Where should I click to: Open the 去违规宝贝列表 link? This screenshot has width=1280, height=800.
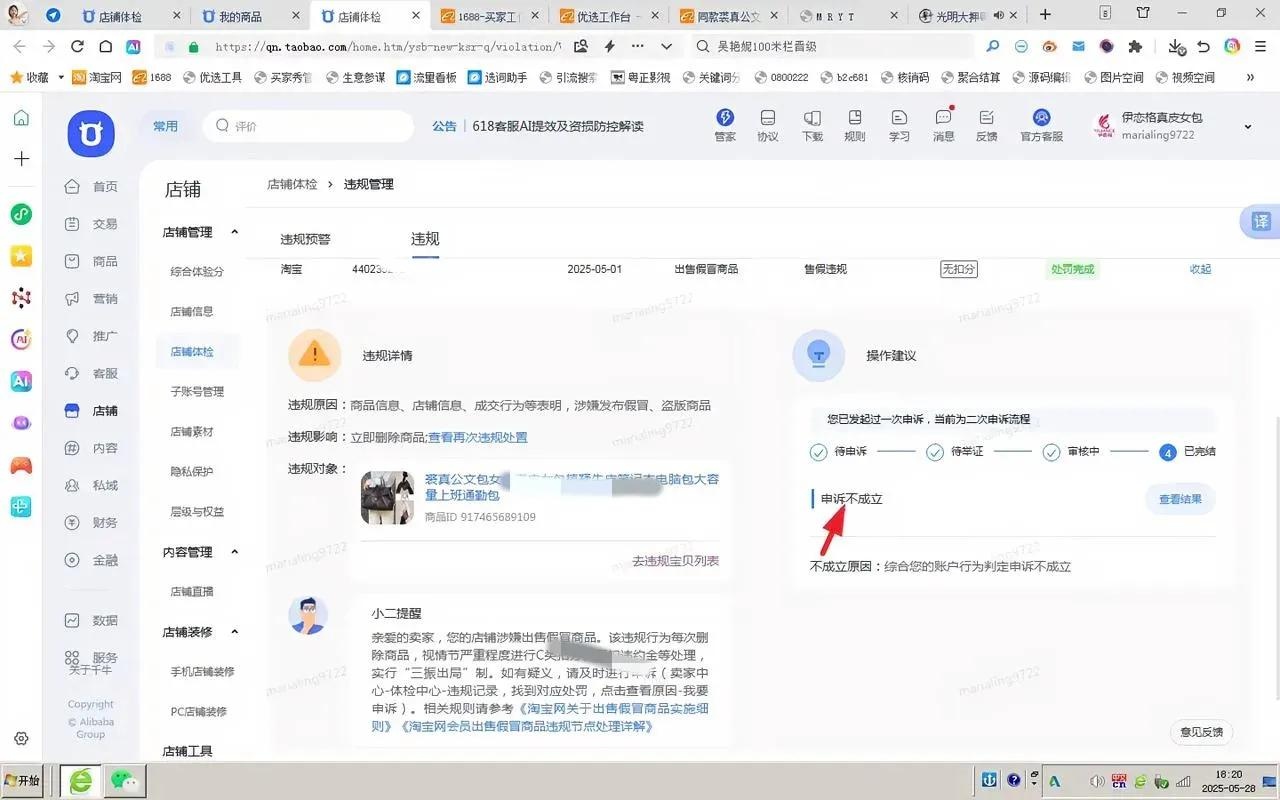(675, 561)
